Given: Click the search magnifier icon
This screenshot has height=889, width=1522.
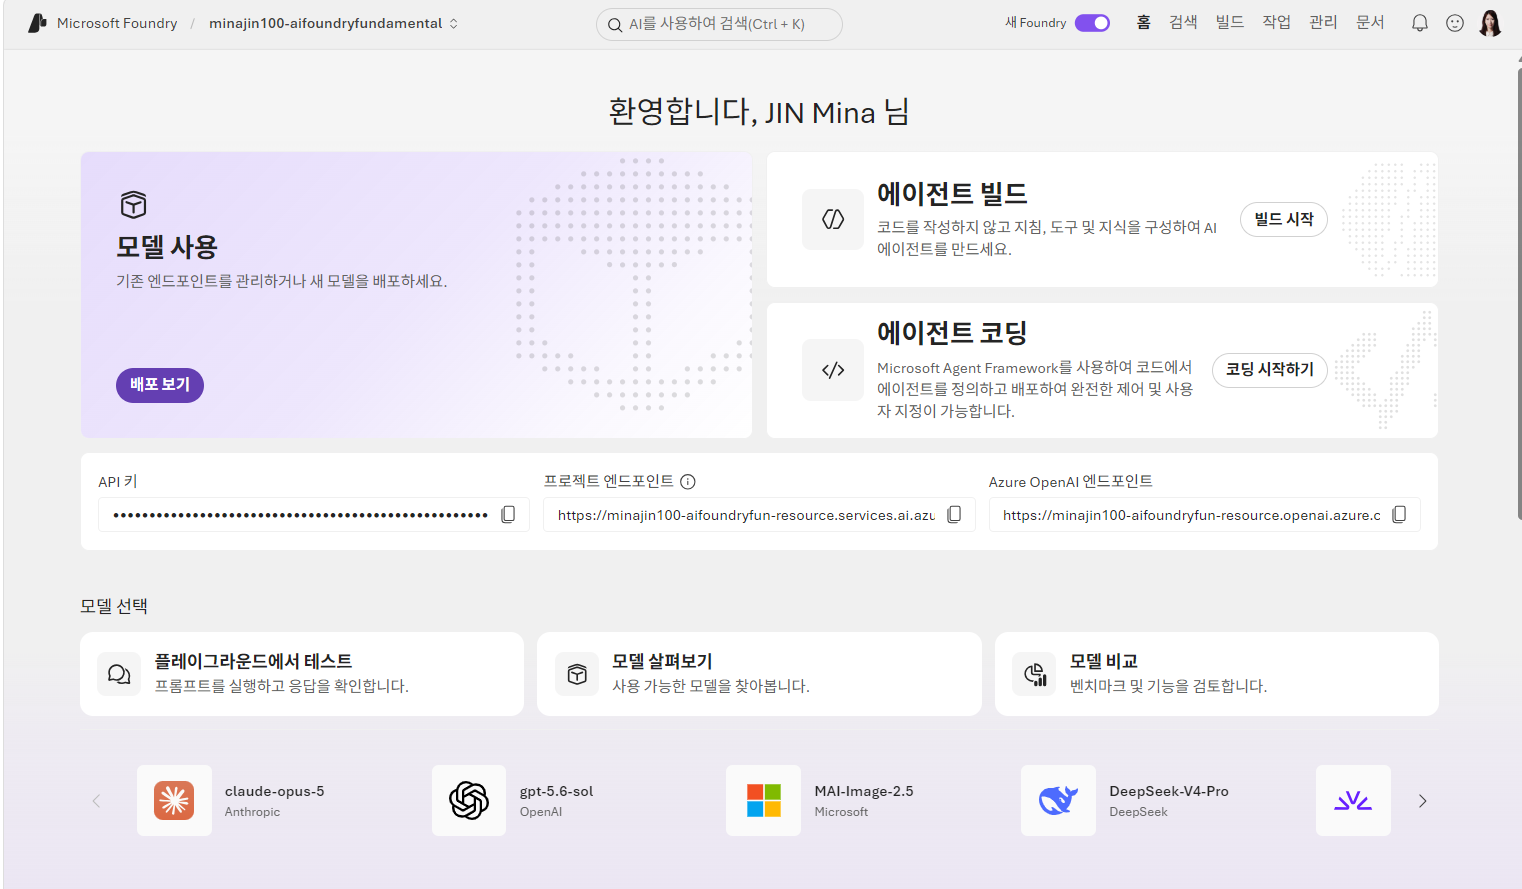Looking at the screenshot, I should click(615, 25).
